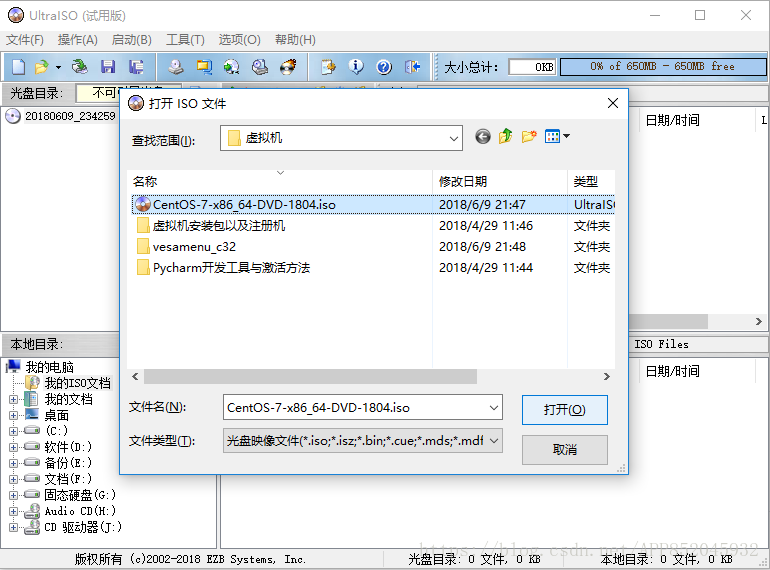This screenshot has width=770, height=570.
Task: Select the vesamenu_c32 folder
Action: [194, 247]
